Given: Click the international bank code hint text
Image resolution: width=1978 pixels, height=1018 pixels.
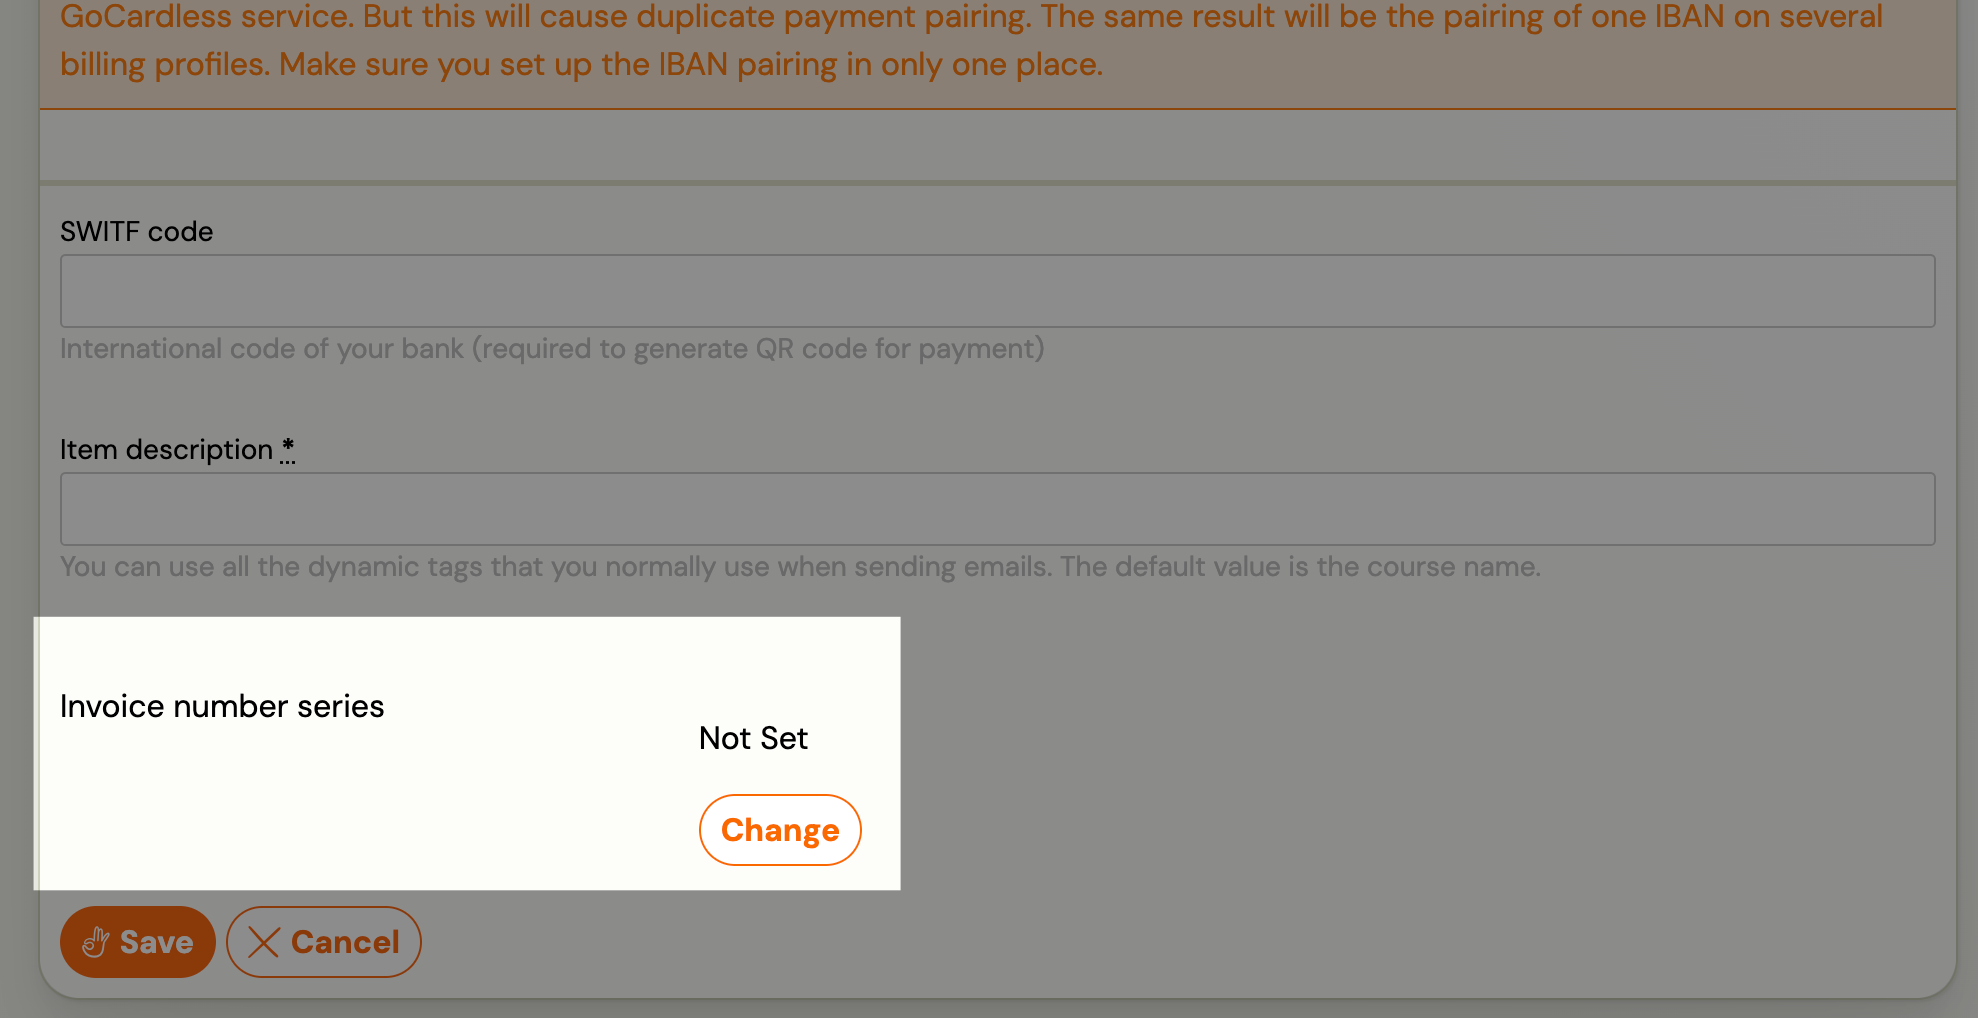Looking at the screenshot, I should point(552,348).
